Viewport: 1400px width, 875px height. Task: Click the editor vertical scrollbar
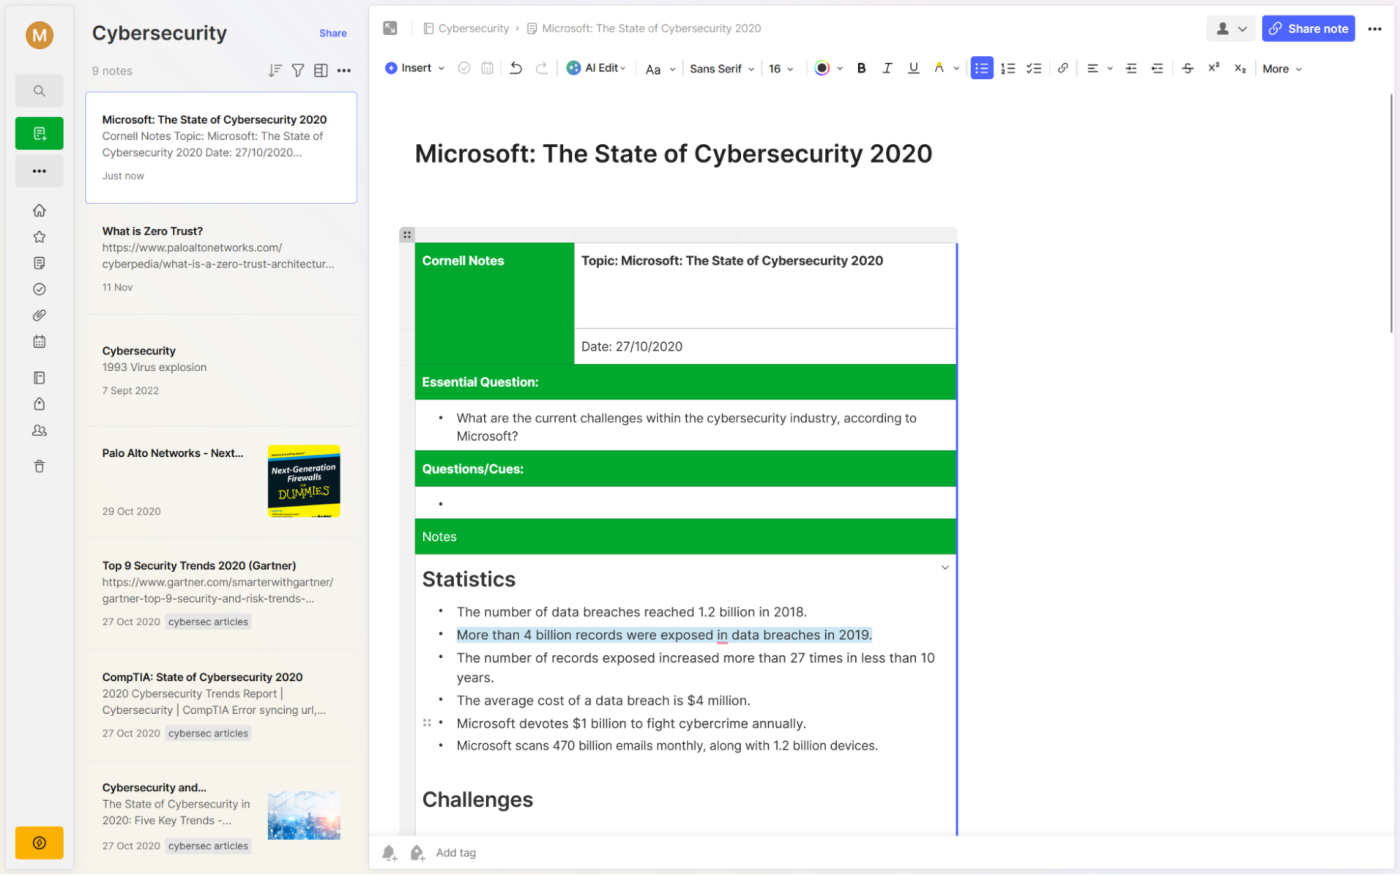point(1391,213)
